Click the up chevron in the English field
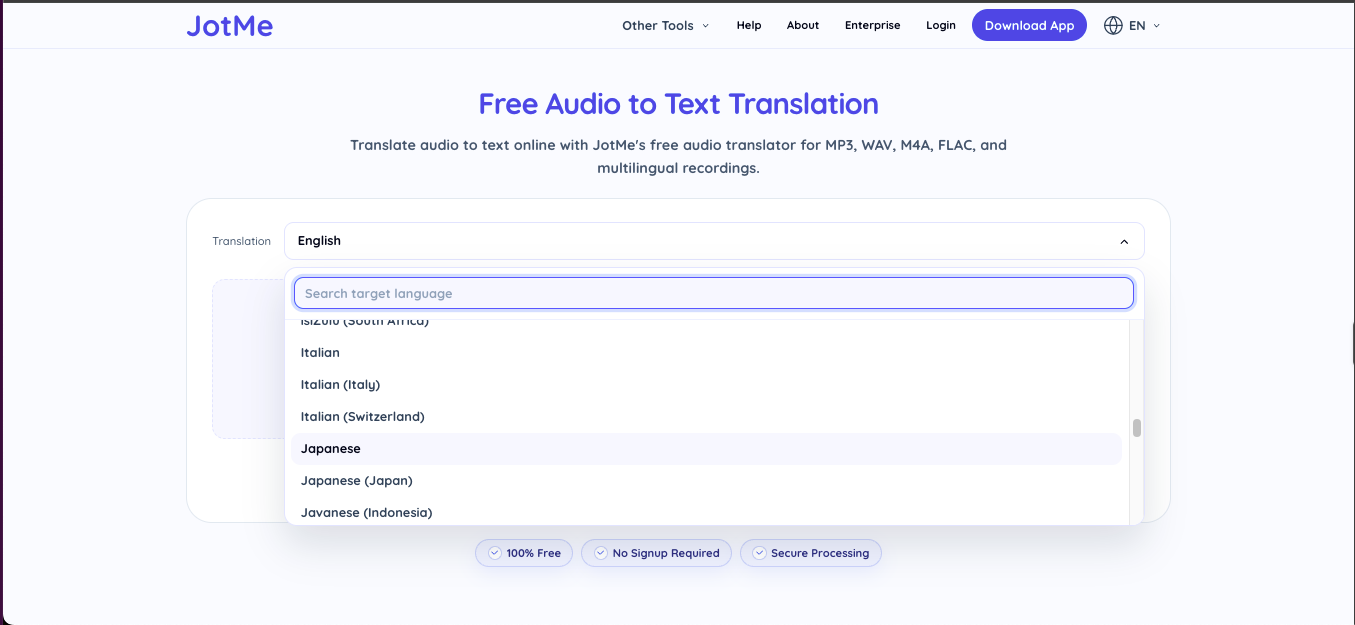 [x=1124, y=242]
